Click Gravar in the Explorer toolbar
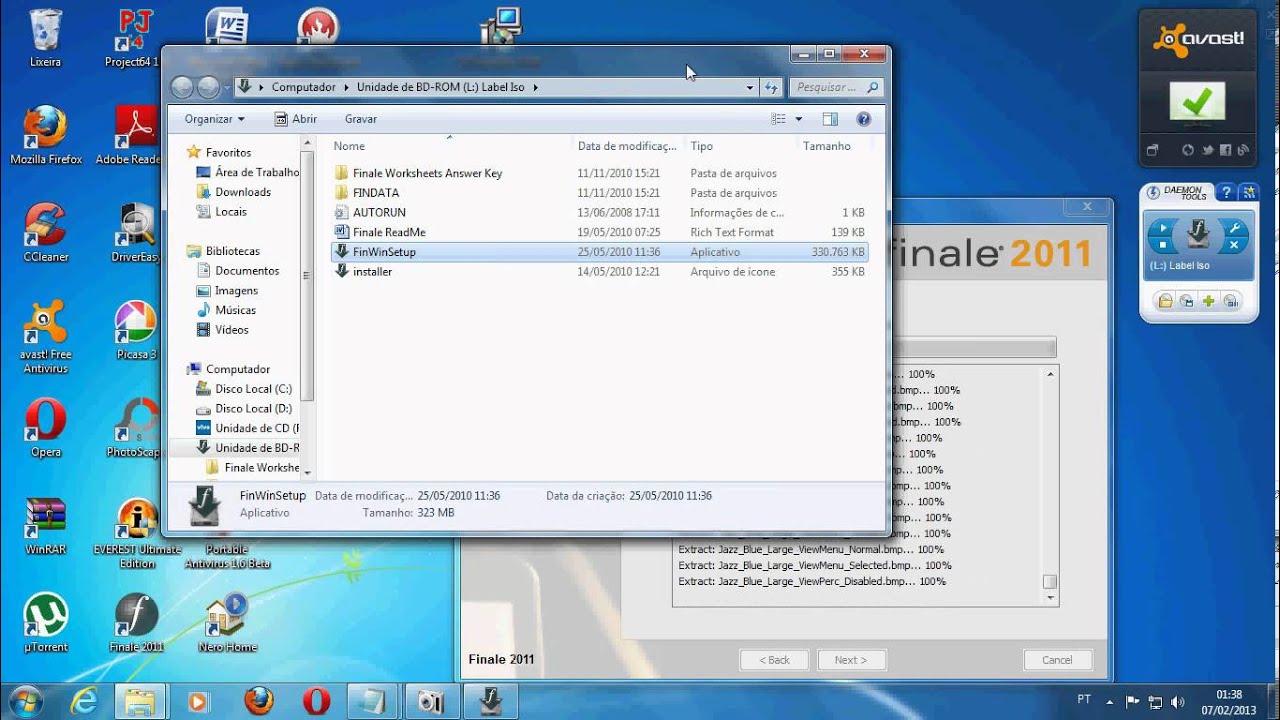This screenshot has width=1280, height=720. (361, 119)
